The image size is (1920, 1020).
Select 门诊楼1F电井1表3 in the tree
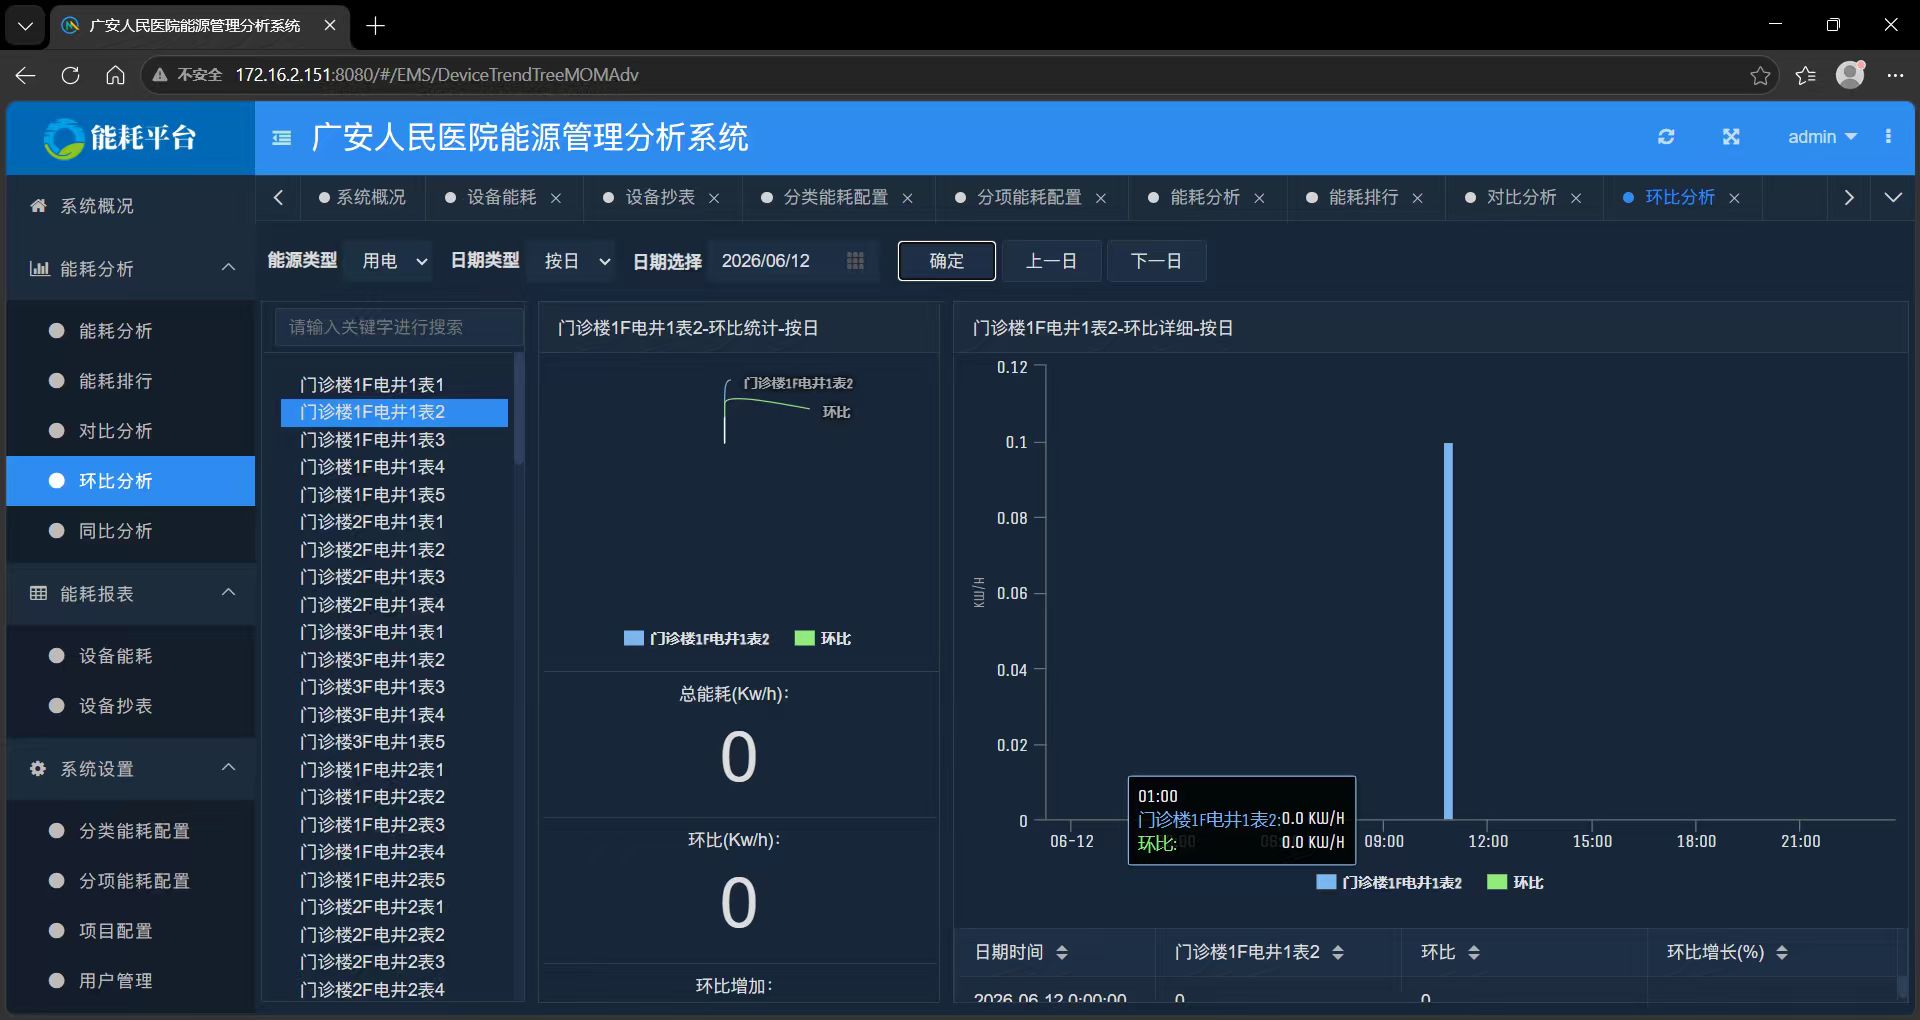pos(372,440)
